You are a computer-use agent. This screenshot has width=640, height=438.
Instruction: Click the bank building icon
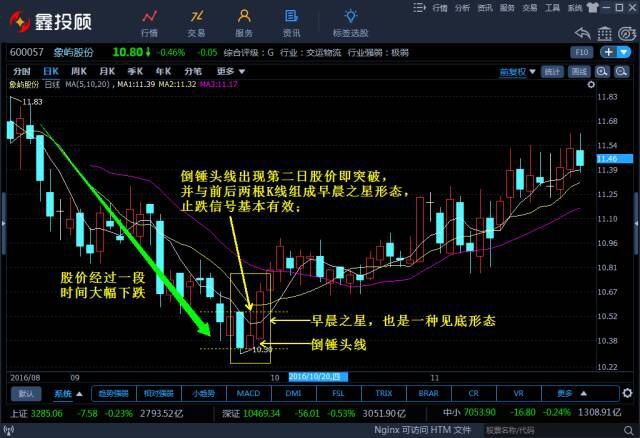point(604,33)
